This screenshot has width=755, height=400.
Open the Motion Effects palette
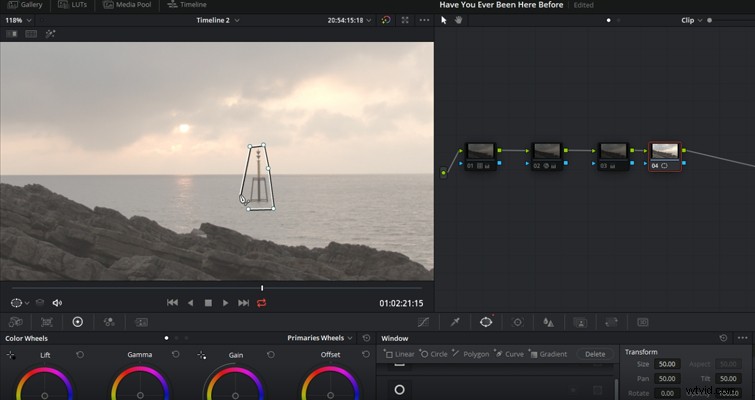(141, 322)
